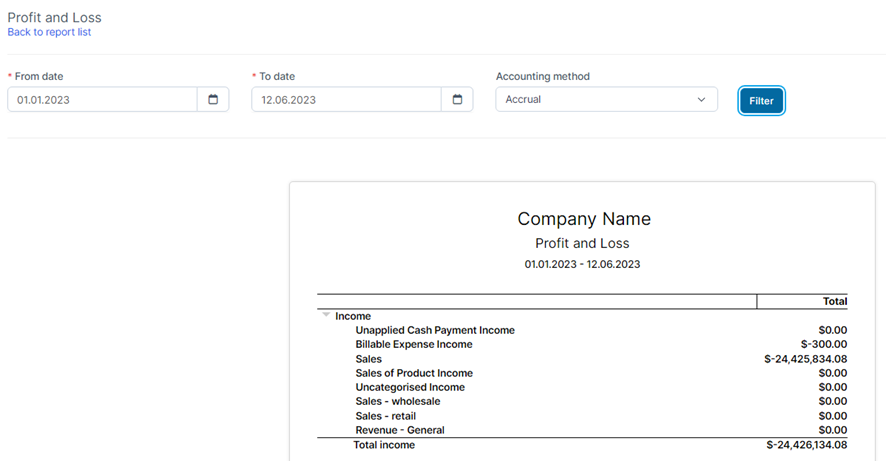Screen dimensions: 886x461
Task: Click the Total income row label
Action: pos(384,445)
